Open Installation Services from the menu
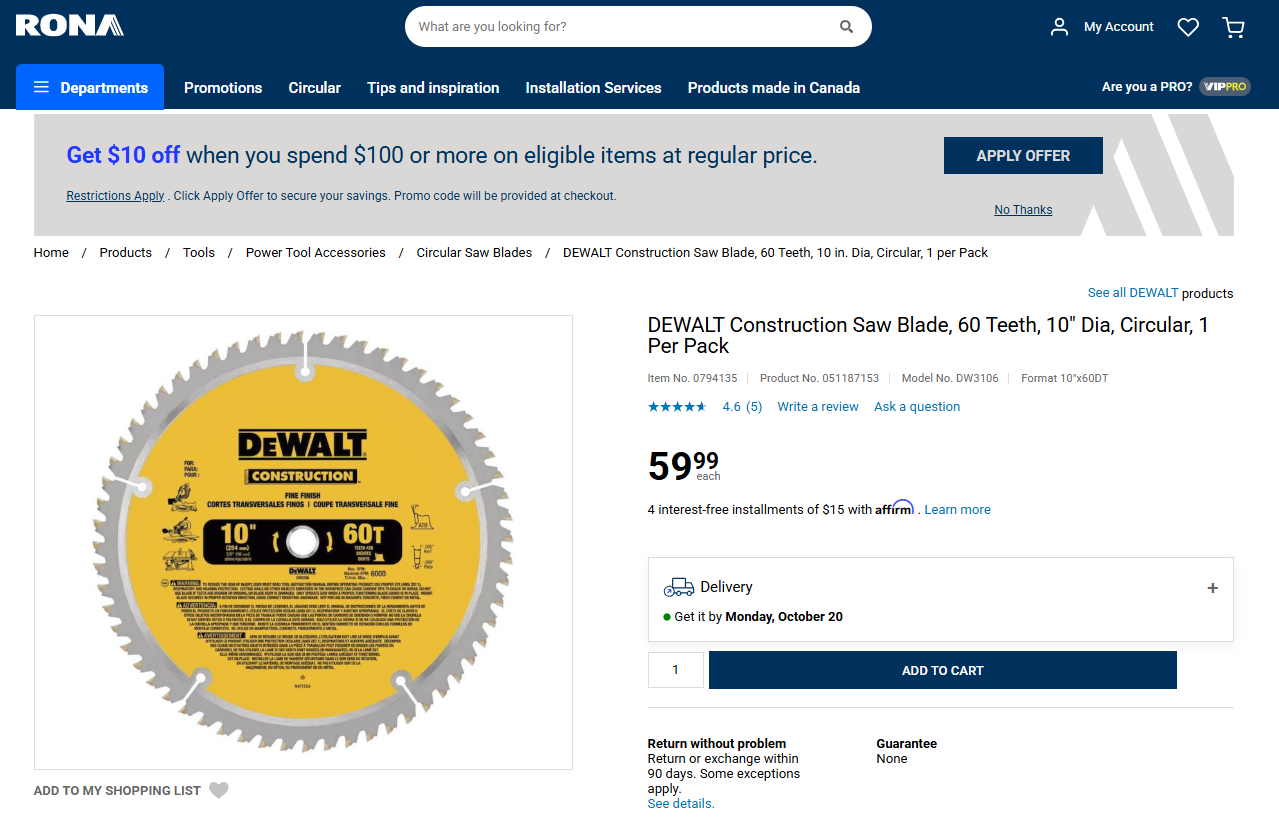Viewport: 1279px width, 838px height. click(593, 87)
